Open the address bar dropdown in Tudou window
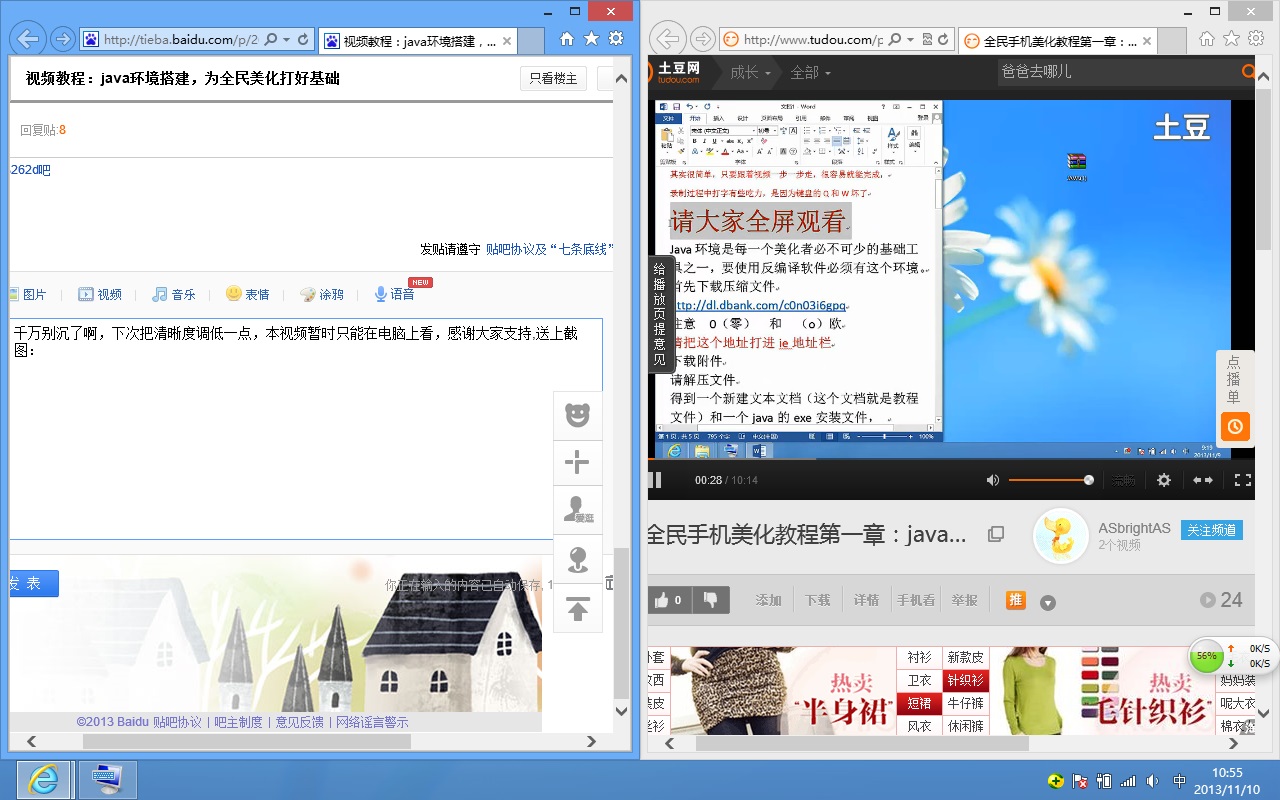 coord(910,40)
